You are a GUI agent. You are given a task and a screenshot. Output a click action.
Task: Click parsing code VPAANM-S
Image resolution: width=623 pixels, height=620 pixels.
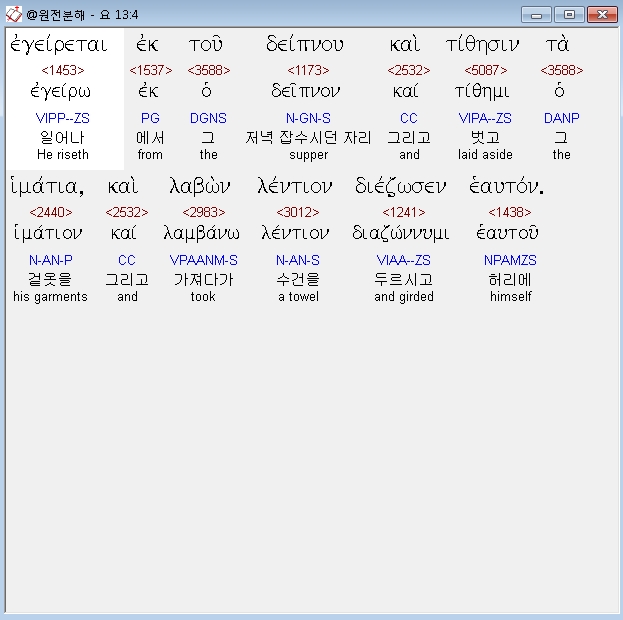(203, 260)
